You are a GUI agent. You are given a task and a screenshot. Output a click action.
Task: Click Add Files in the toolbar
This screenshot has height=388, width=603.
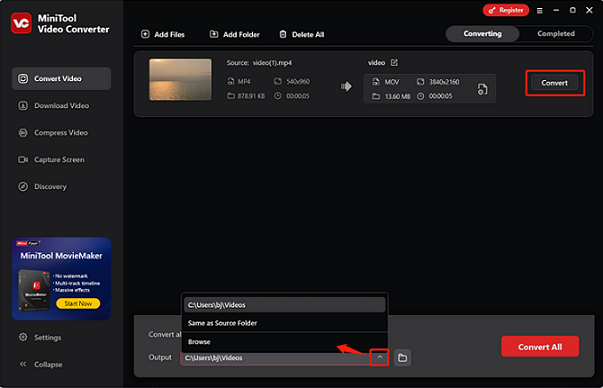pyautogui.click(x=163, y=35)
